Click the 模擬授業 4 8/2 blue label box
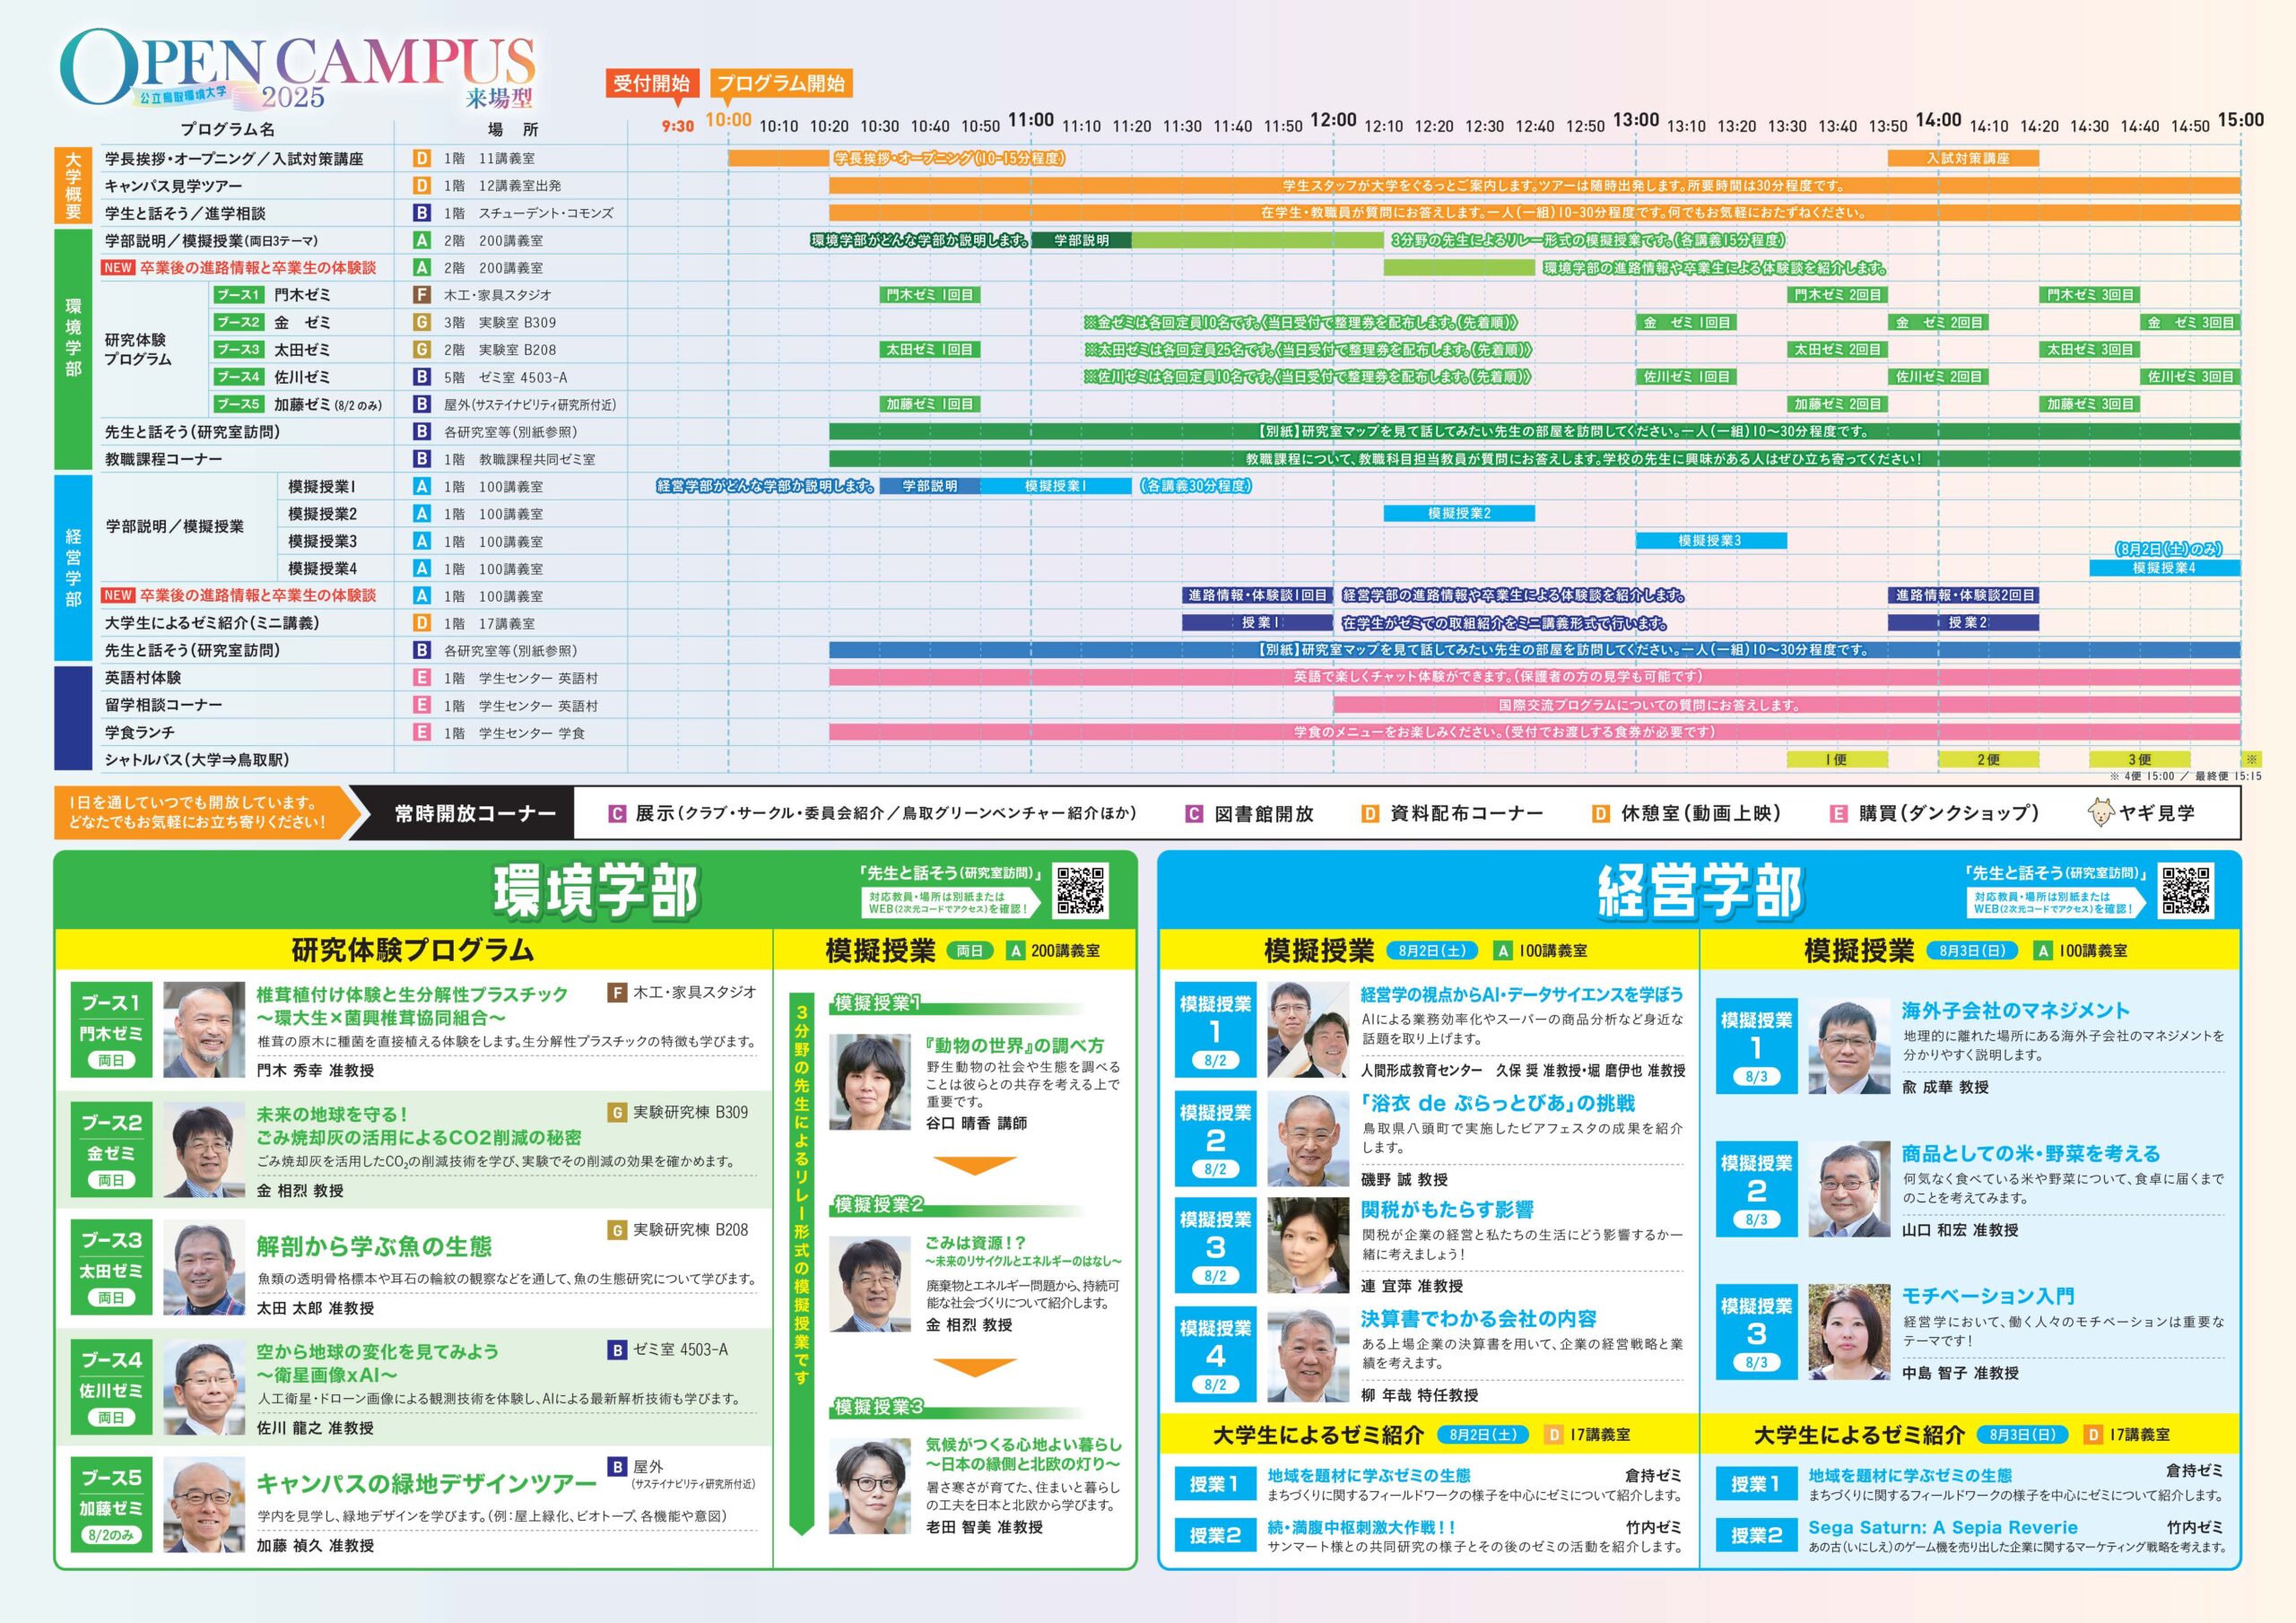 (x=1215, y=1354)
